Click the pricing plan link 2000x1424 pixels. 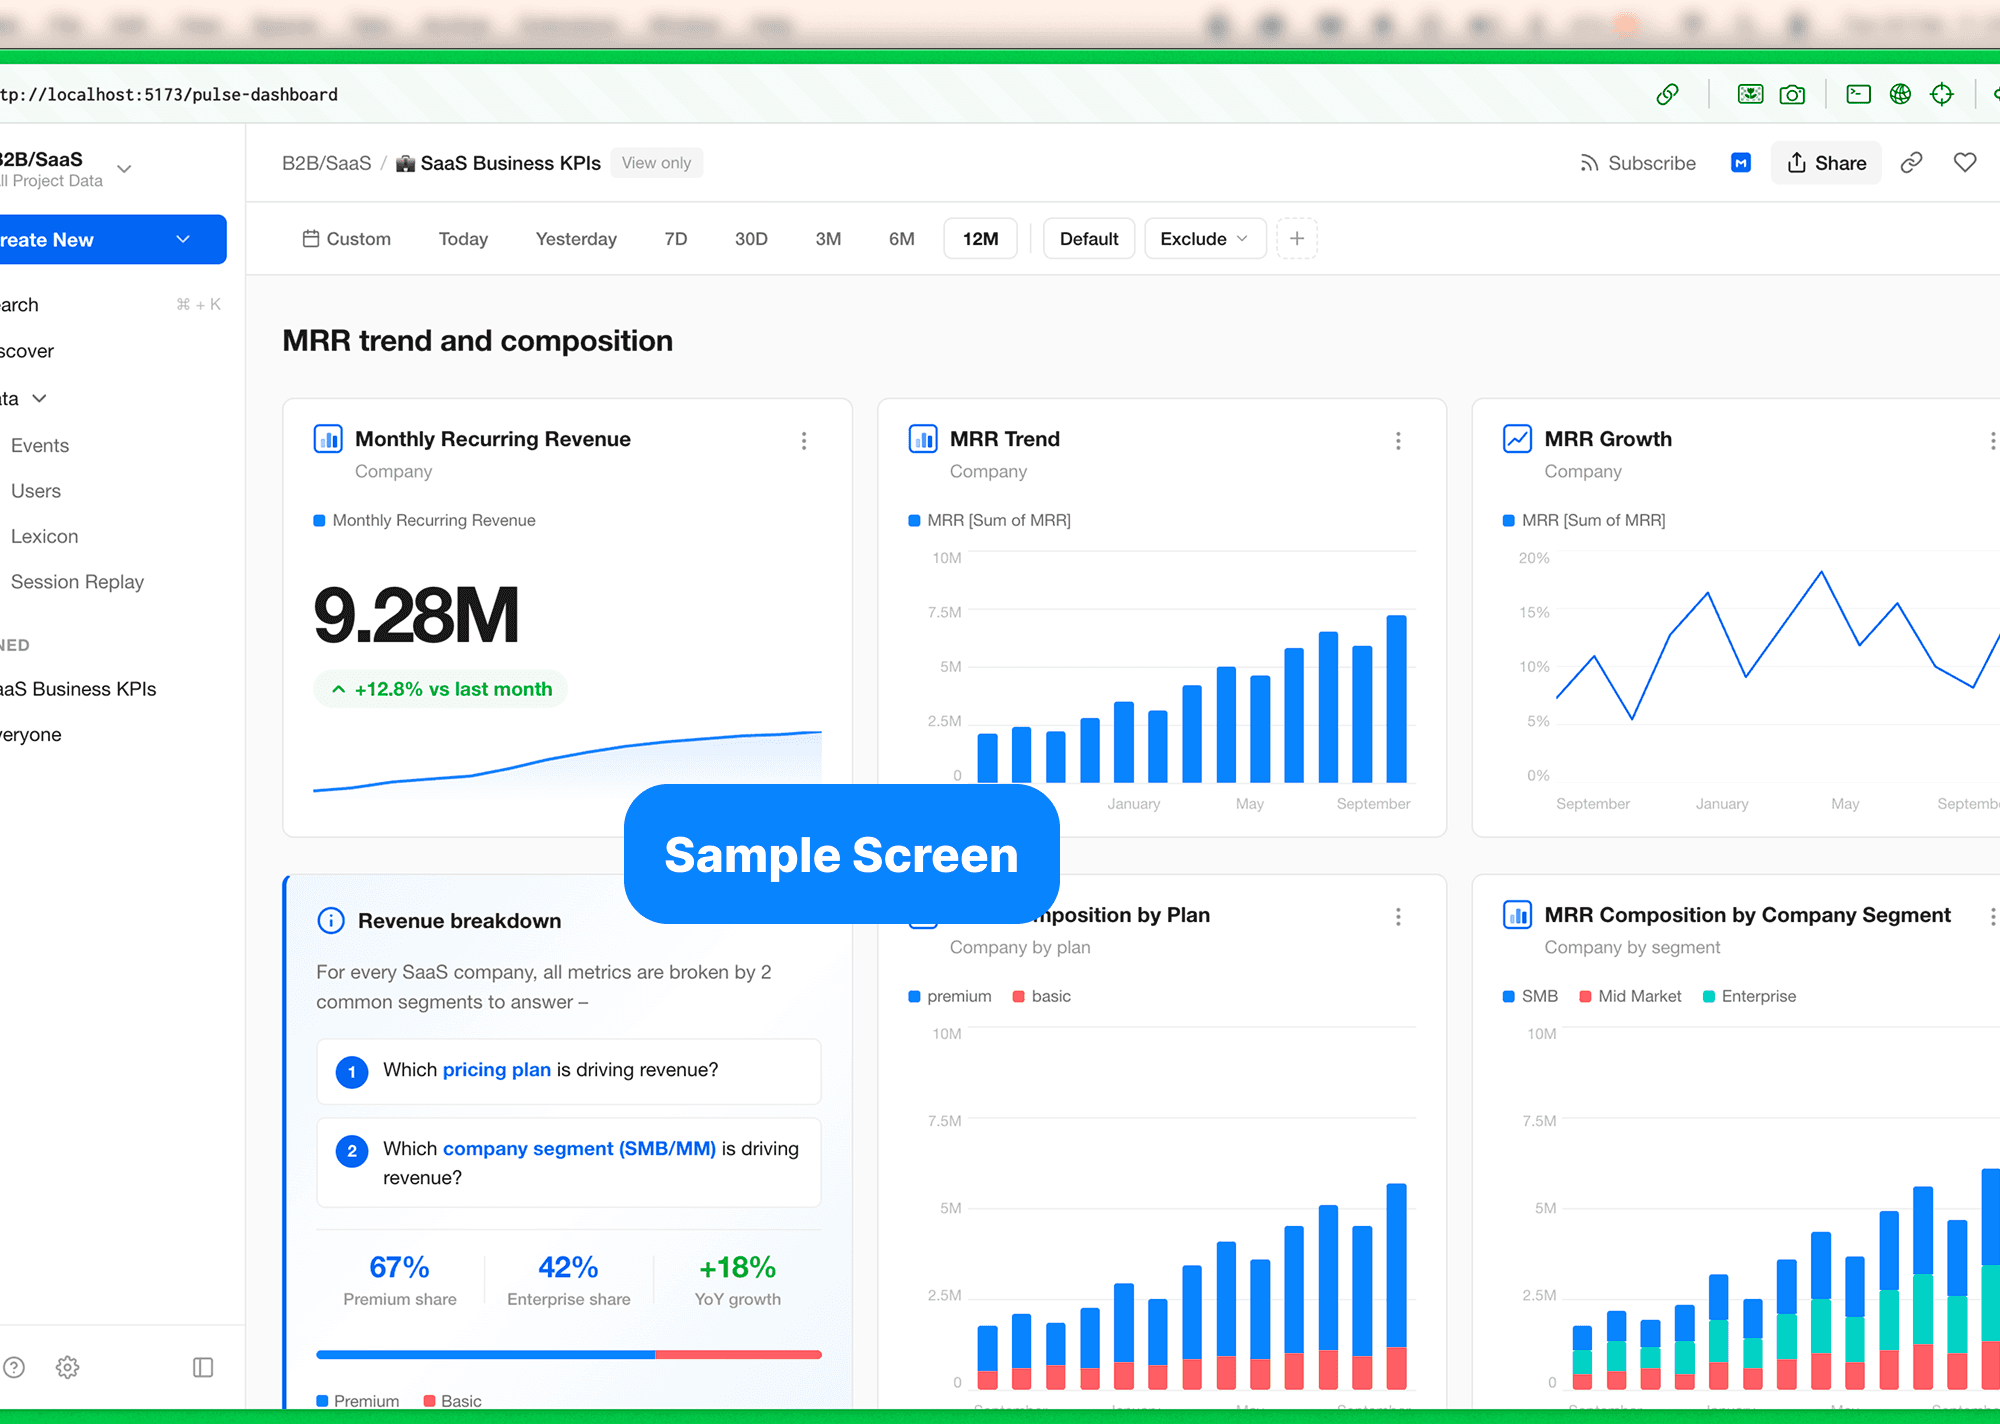coord(496,1070)
